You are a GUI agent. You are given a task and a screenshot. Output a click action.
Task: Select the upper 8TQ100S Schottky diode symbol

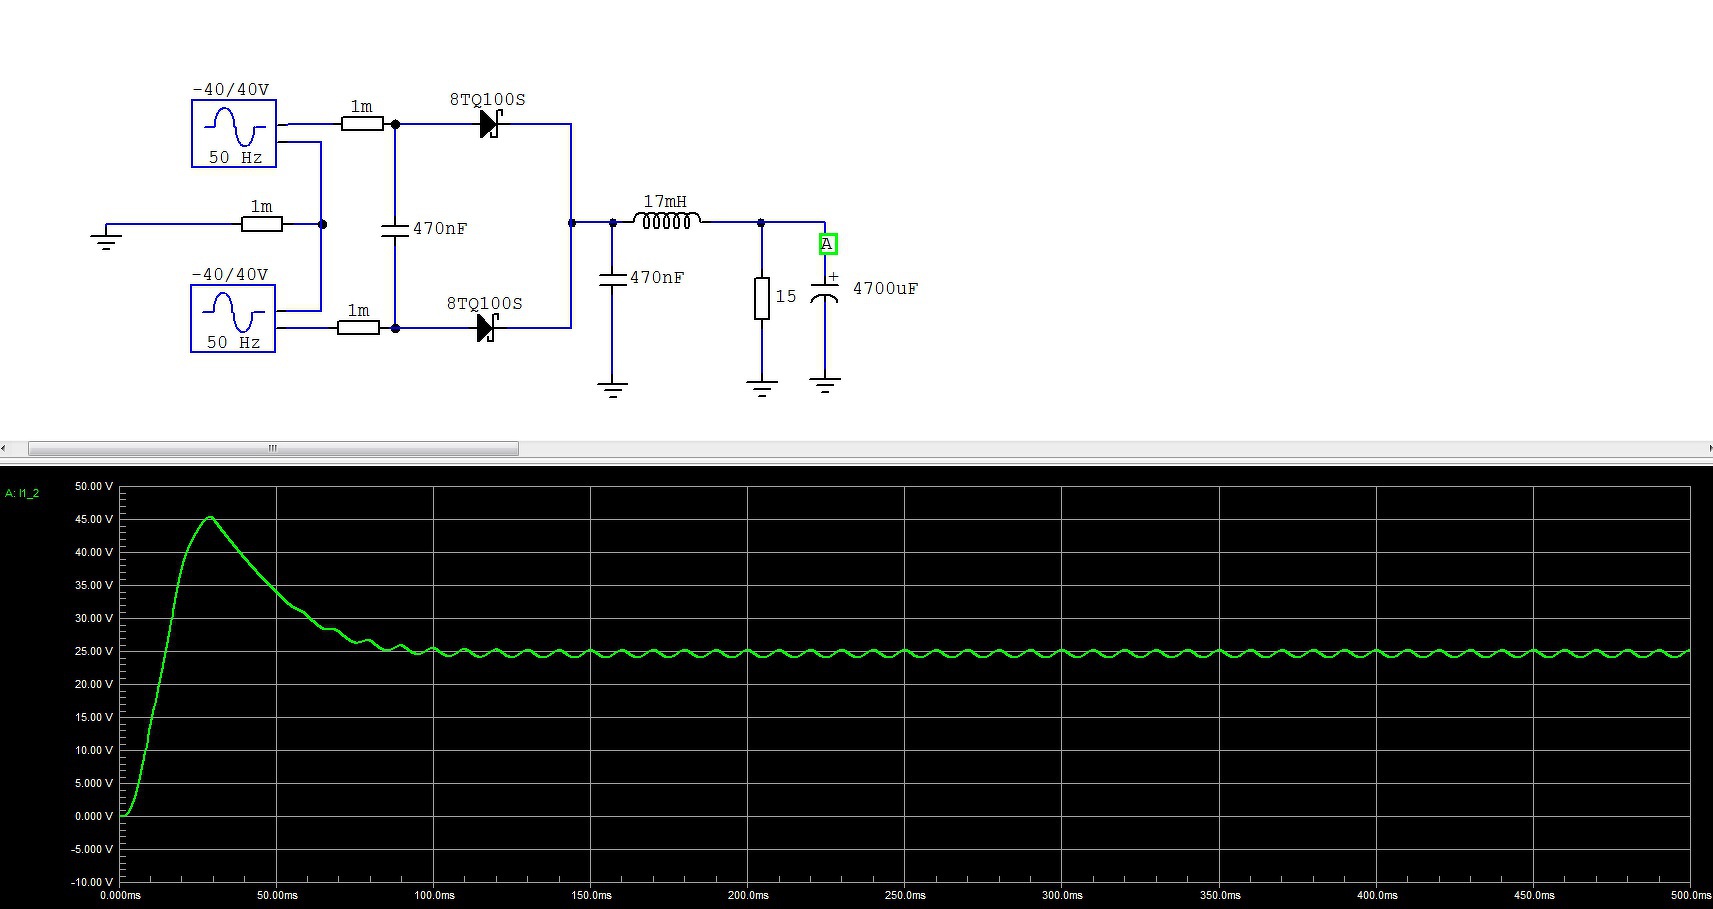click(x=489, y=124)
